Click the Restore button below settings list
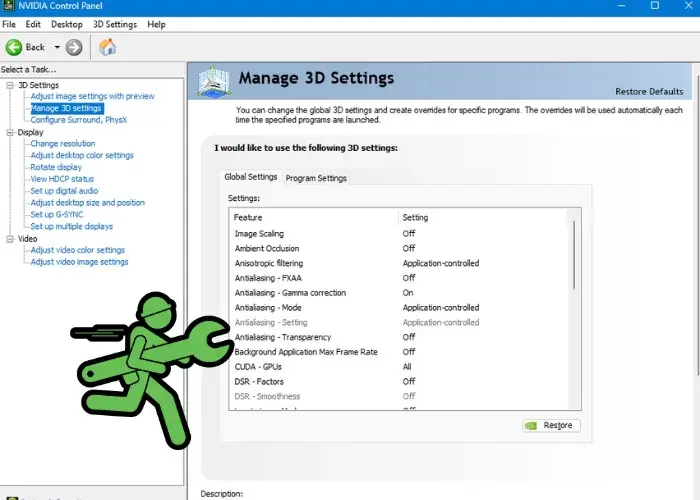 pyautogui.click(x=551, y=425)
